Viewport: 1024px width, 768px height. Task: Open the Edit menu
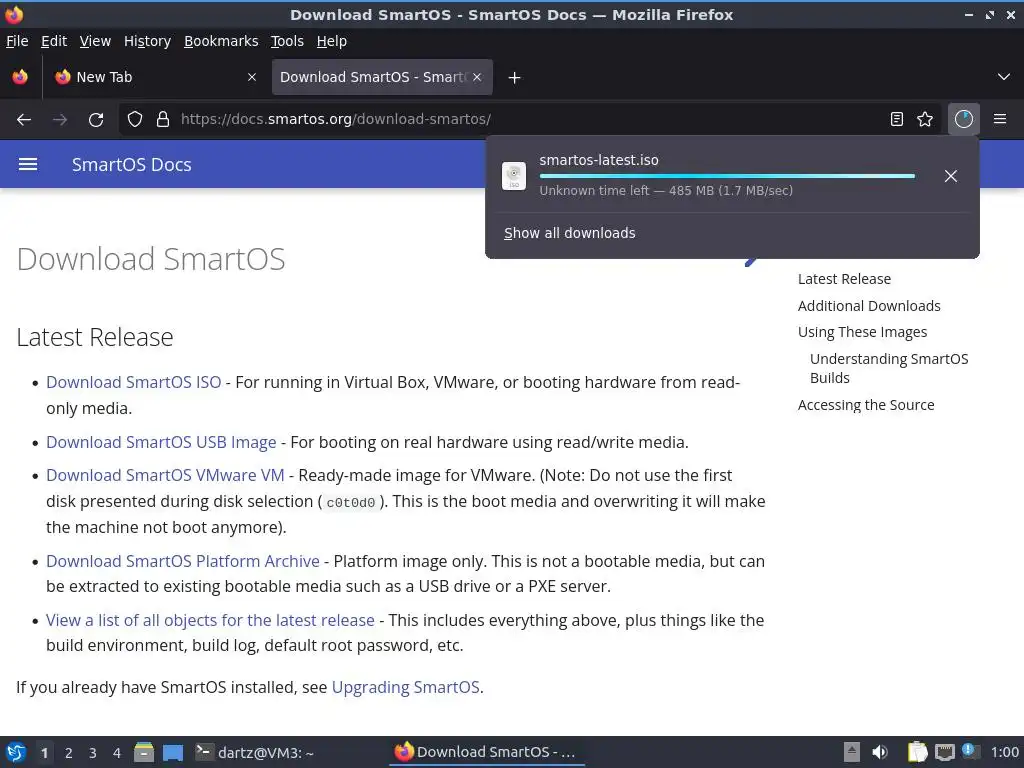point(54,41)
